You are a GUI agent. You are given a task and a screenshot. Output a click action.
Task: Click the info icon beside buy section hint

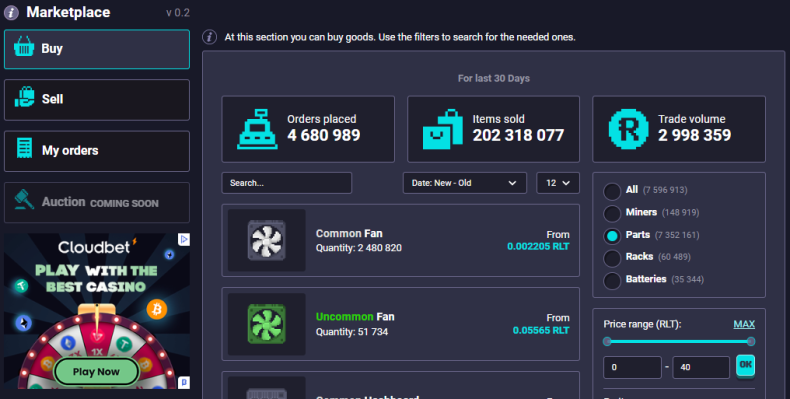[210, 37]
